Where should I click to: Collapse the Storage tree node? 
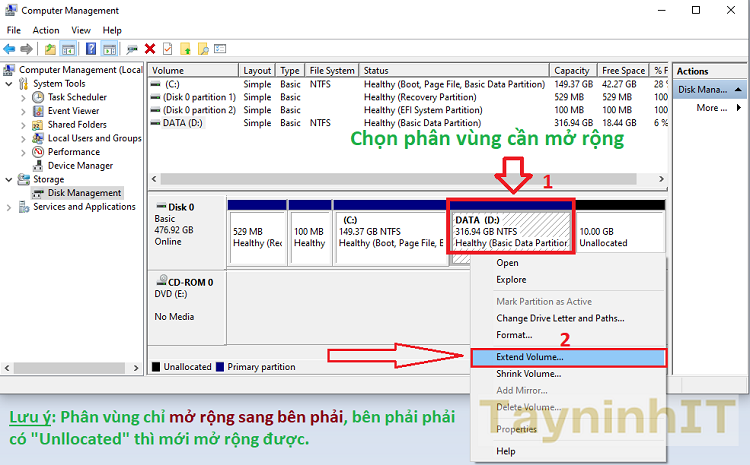coord(10,180)
